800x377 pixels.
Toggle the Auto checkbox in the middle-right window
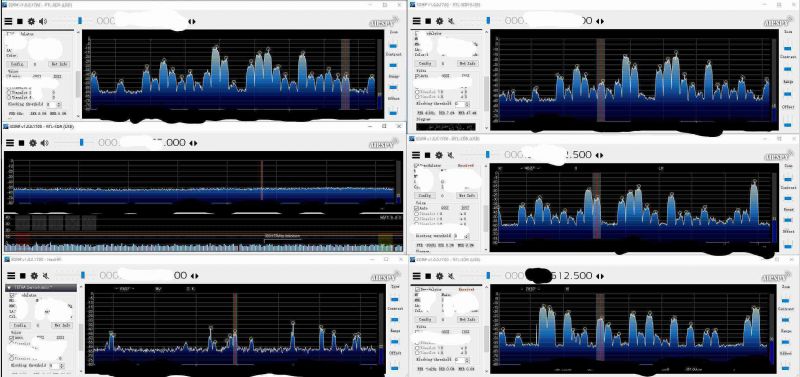[x=417, y=208]
